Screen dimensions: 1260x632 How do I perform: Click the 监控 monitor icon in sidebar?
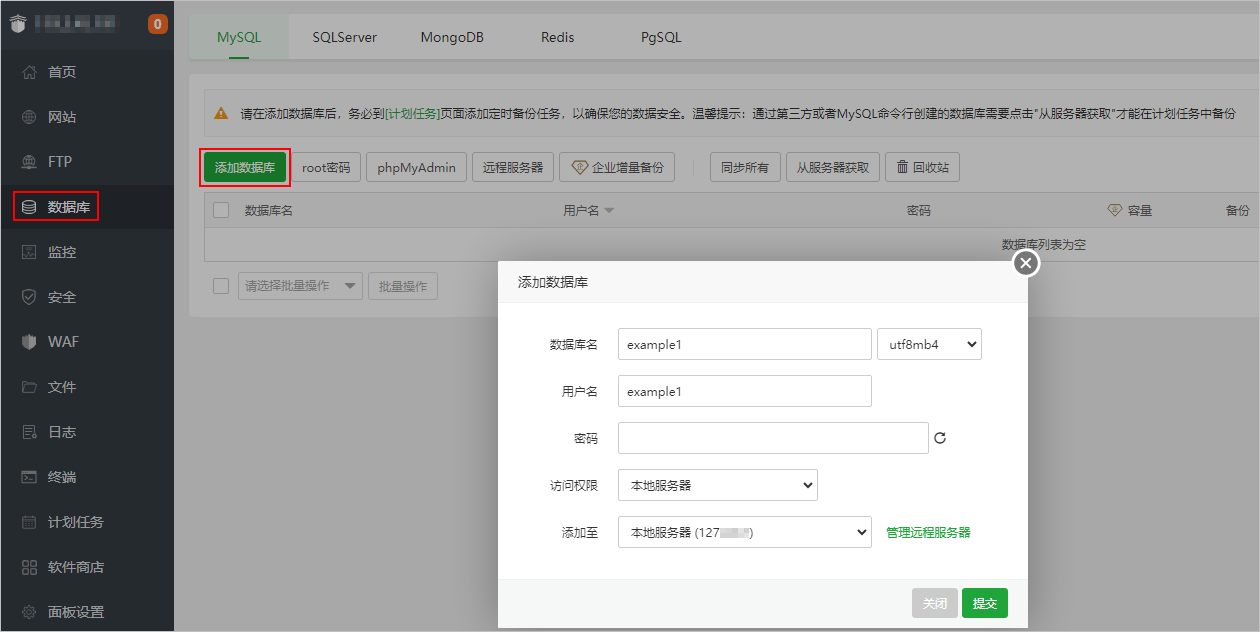(29, 252)
